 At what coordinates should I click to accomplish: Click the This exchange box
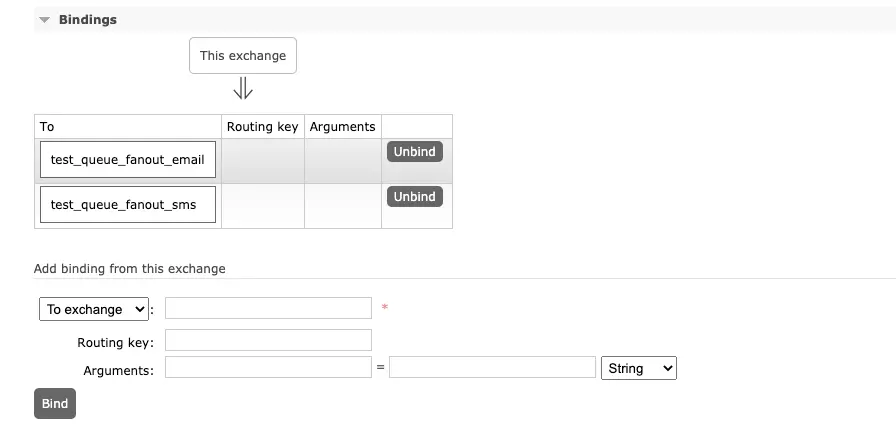(x=243, y=56)
